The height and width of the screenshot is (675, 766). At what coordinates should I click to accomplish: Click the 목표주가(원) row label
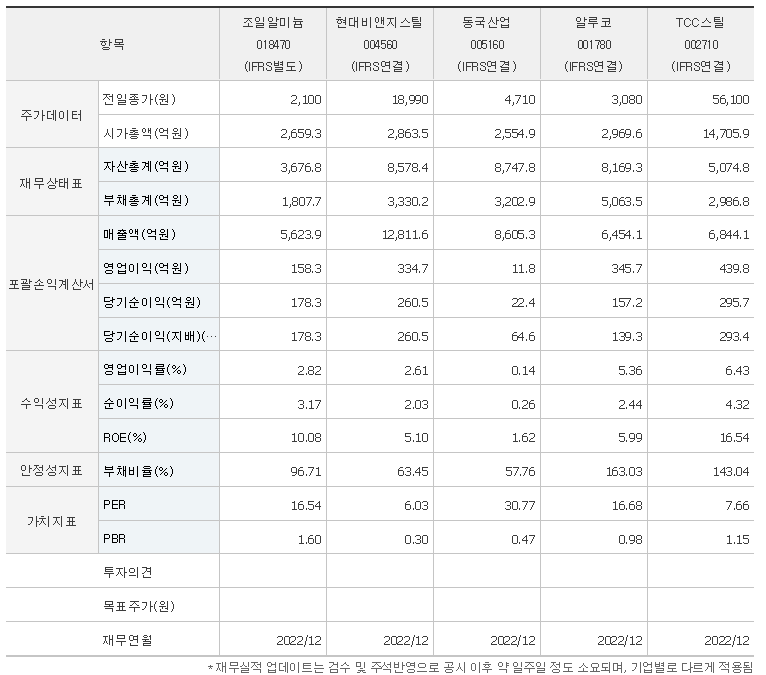pos(139,606)
